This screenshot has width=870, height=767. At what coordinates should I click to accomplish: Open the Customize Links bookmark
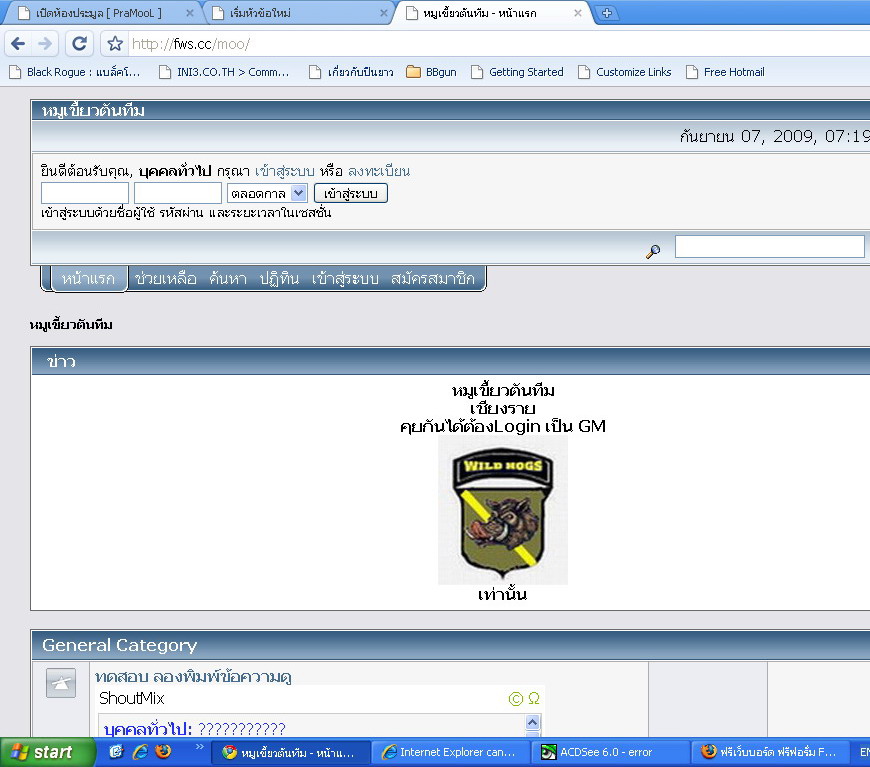point(624,72)
